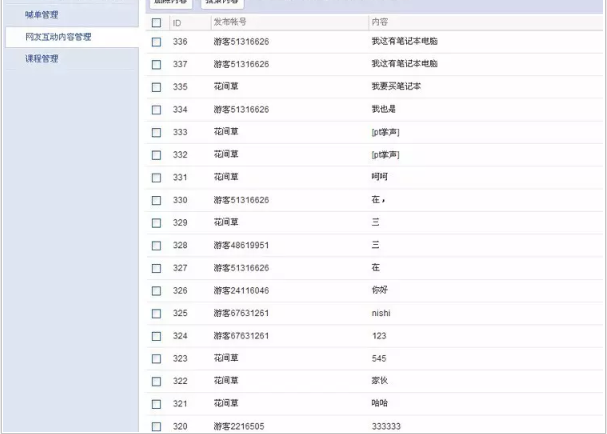The width and height of the screenshot is (607, 434).
Task: Click the ID cell 330
Action: [180, 200]
